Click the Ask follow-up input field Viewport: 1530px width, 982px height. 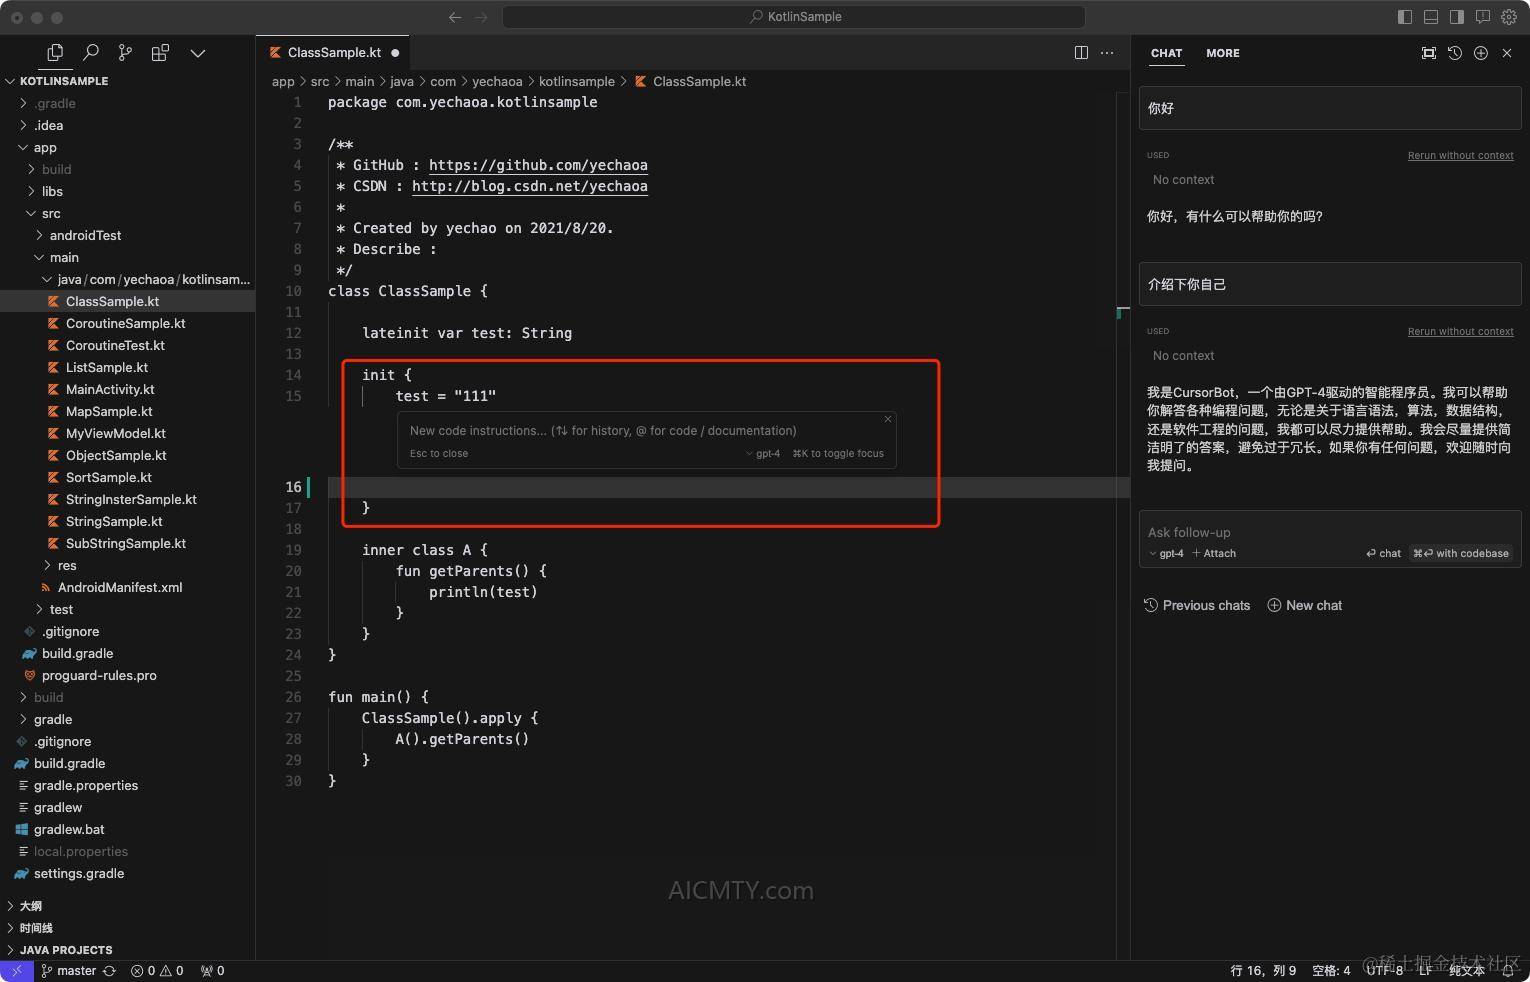1280,532
